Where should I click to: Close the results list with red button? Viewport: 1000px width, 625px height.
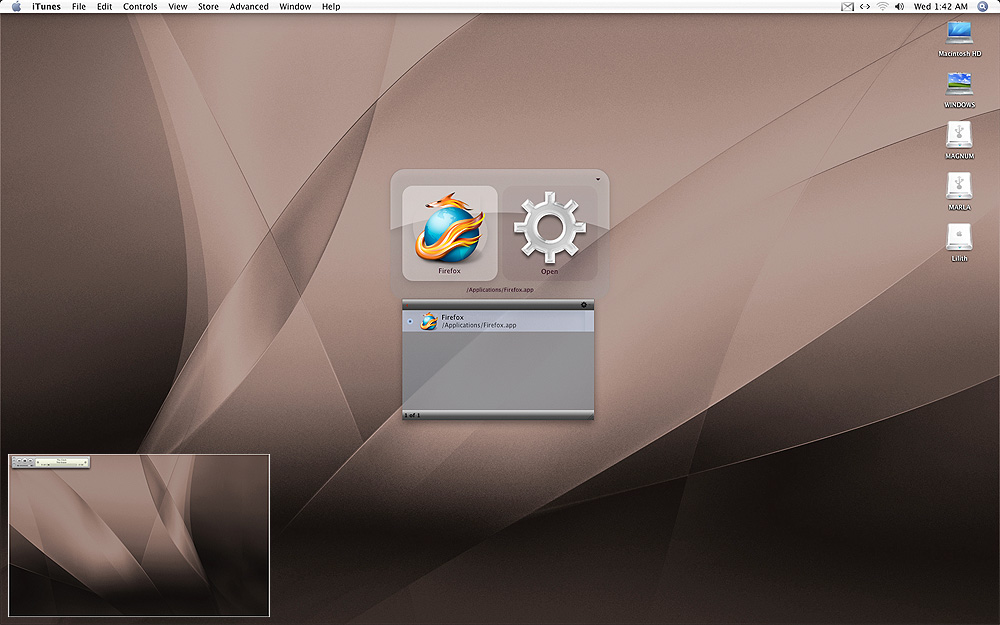pyautogui.click(x=406, y=305)
